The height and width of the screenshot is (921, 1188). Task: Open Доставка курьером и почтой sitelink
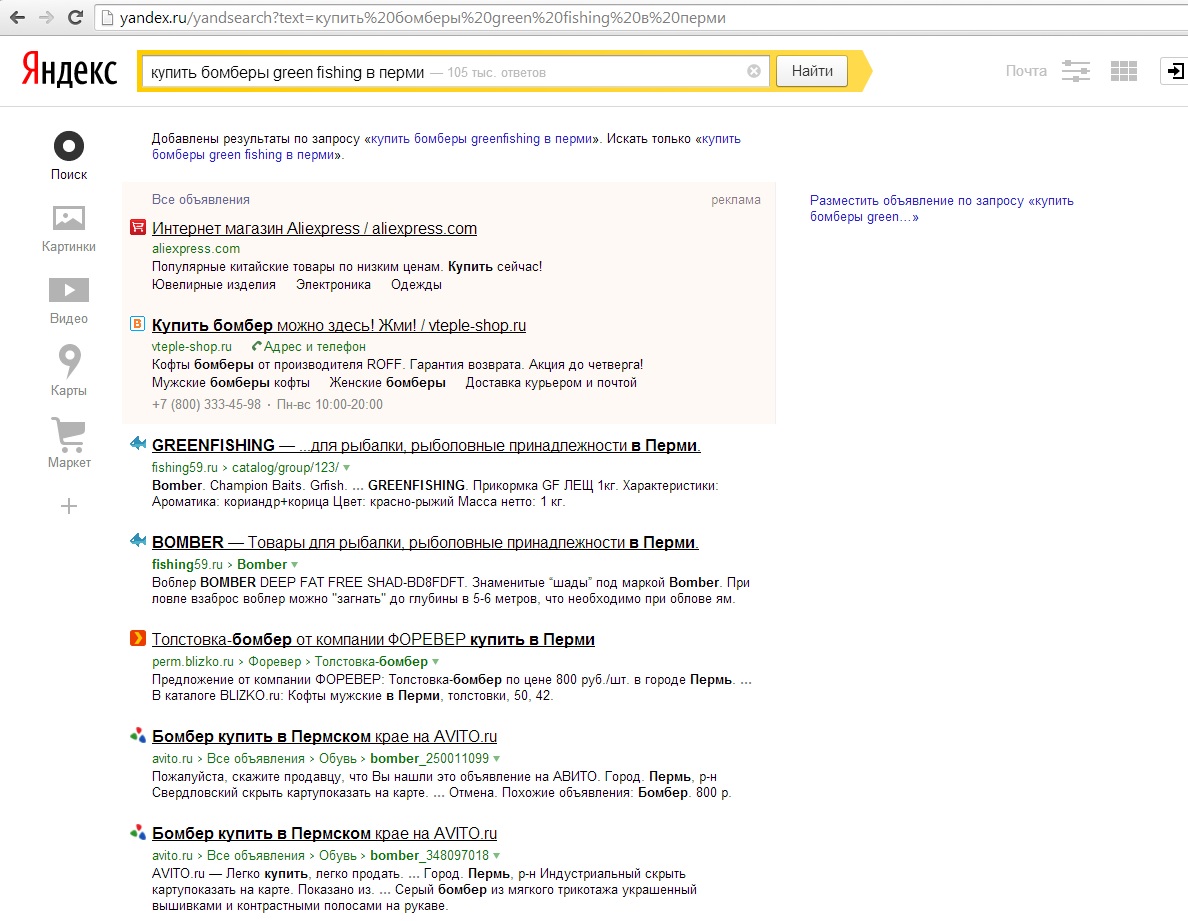(x=551, y=383)
